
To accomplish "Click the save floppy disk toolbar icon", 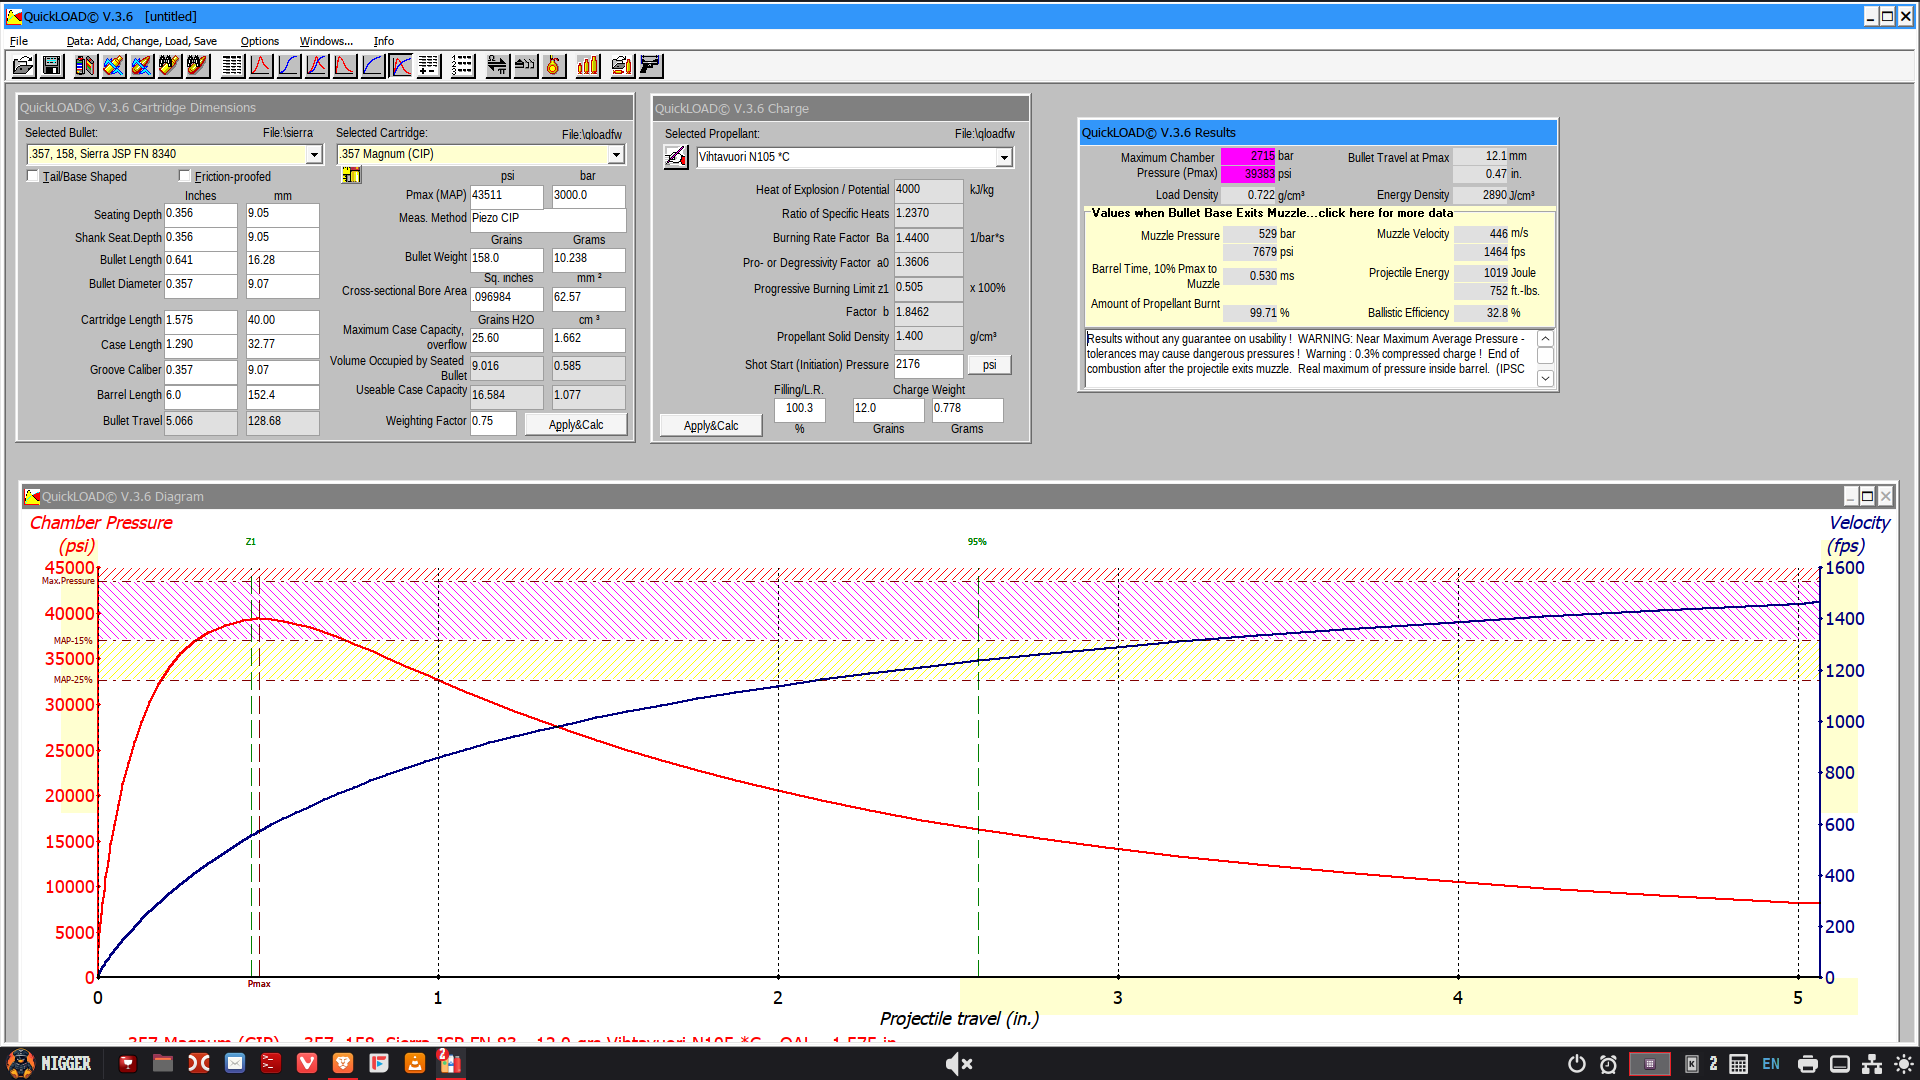I will click(52, 66).
